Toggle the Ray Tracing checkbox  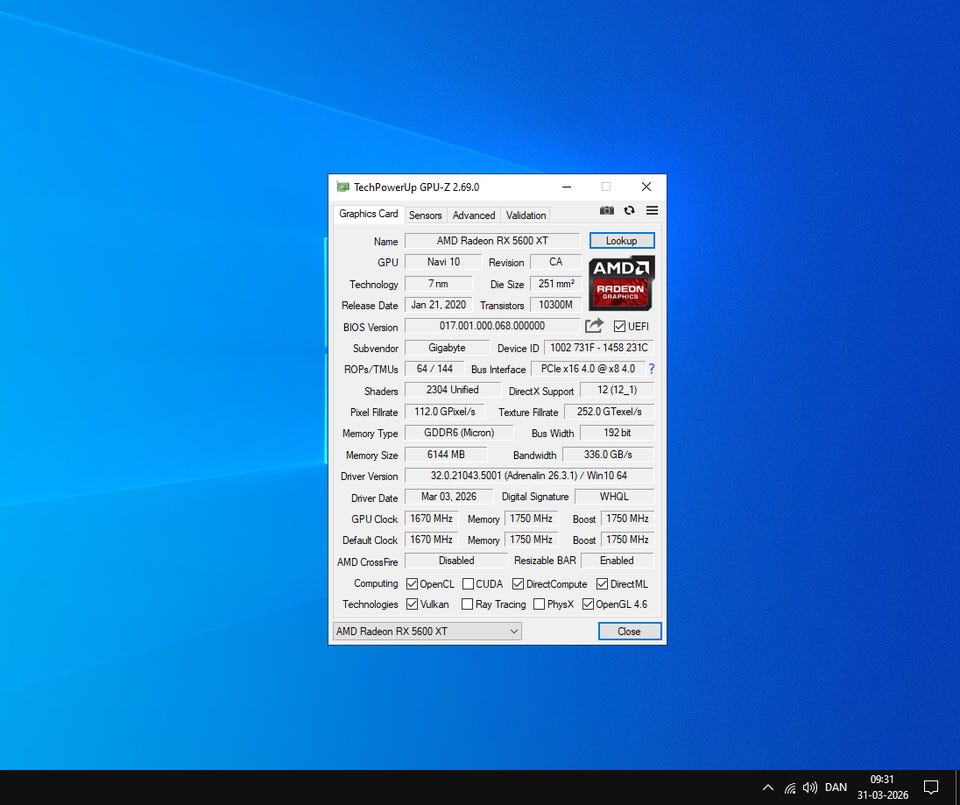coord(468,604)
